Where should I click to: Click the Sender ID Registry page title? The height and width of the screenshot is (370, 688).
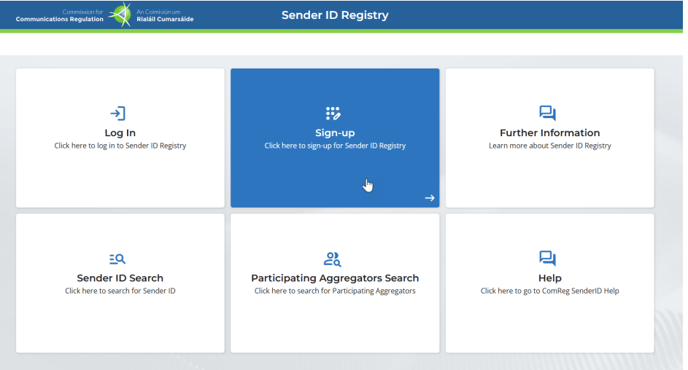(x=335, y=15)
